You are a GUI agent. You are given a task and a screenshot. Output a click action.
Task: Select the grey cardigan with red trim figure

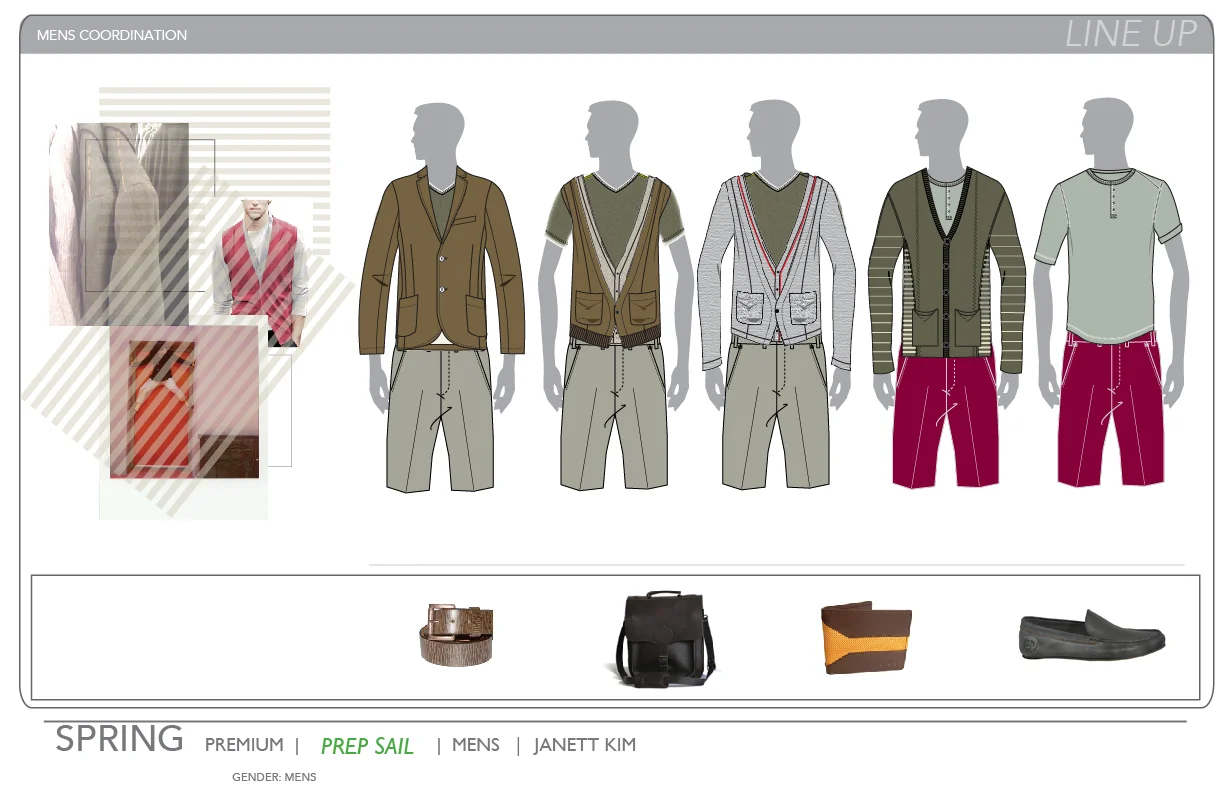pyautogui.click(x=778, y=295)
